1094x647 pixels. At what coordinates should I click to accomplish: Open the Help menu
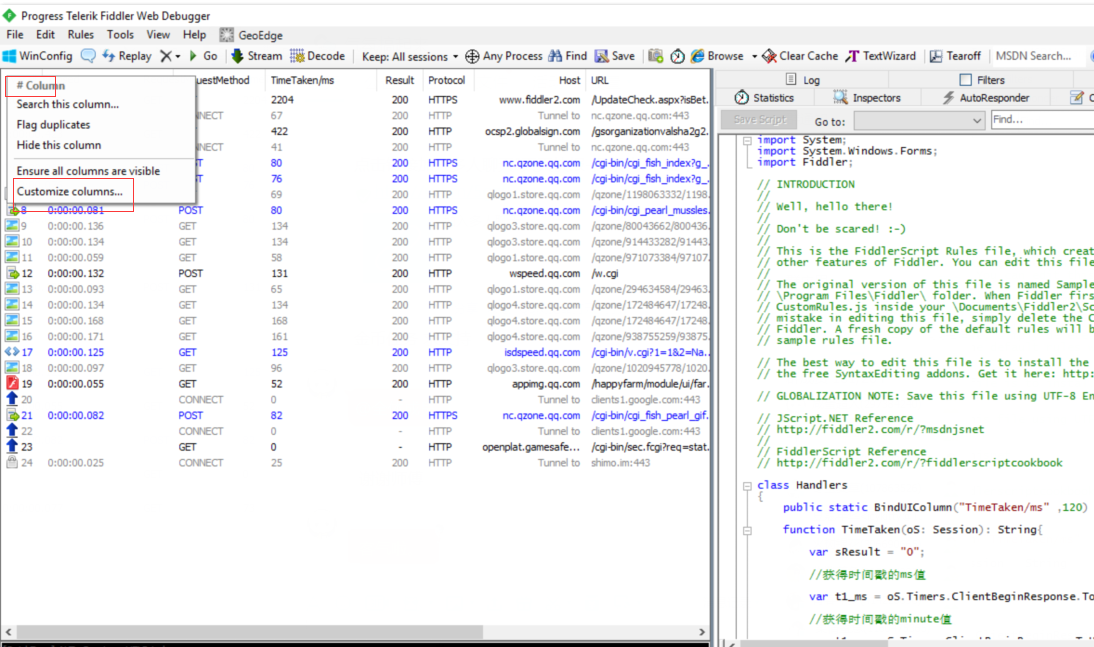tap(194, 35)
